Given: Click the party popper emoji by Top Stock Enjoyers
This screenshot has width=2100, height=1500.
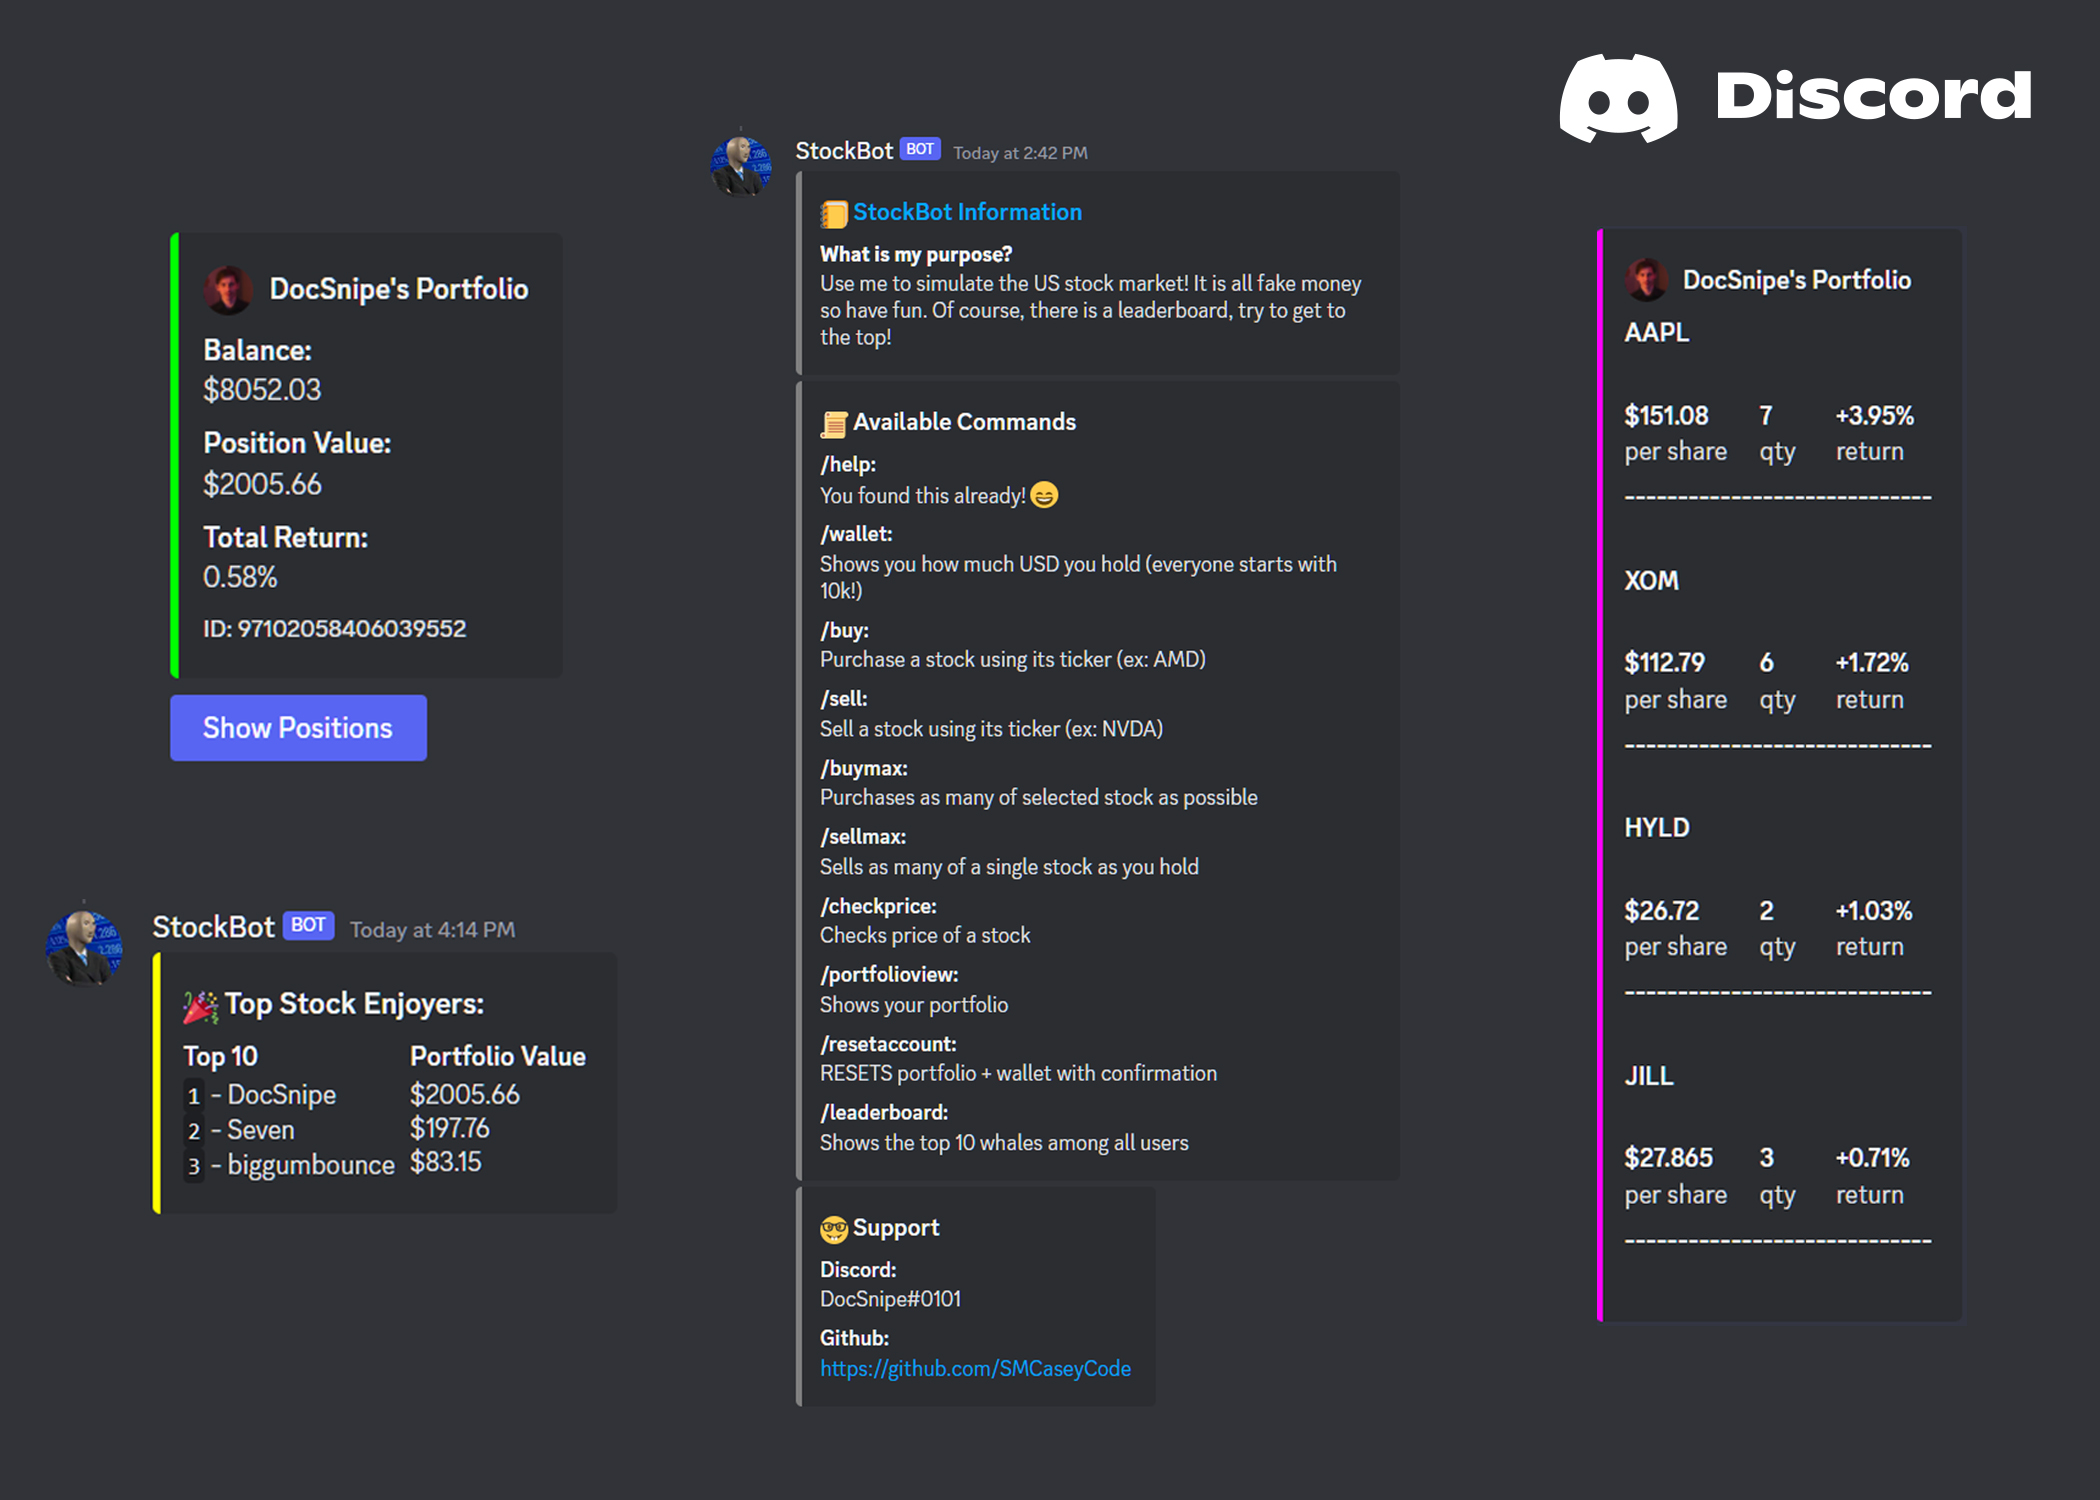Looking at the screenshot, I should [x=201, y=1005].
